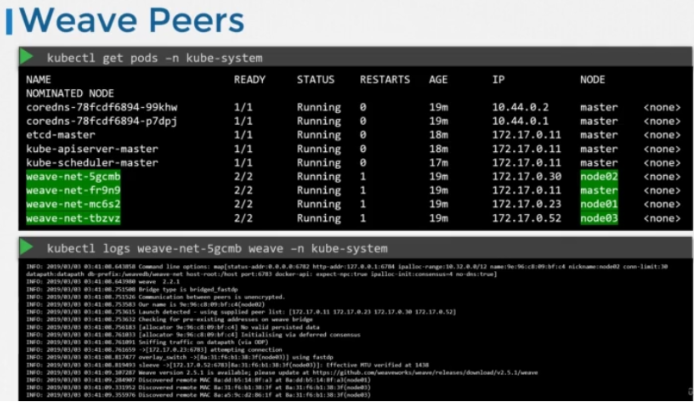Click the 2/2 ready value for weave-net-5gcmb
This screenshot has height=402, width=694.
[243, 177]
